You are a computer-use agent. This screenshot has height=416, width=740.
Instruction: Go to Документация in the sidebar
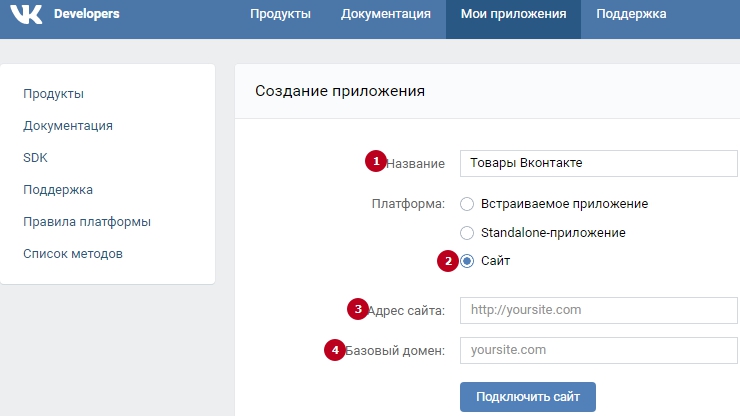tap(68, 126)
